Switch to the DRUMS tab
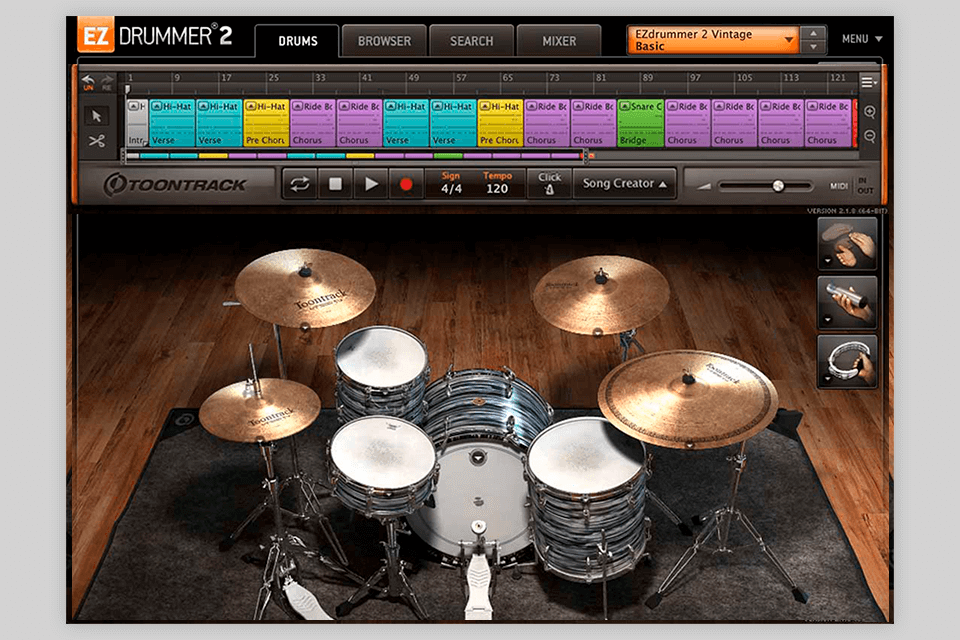The width and height of the screenshot is (960, 640). click(298, 41)
